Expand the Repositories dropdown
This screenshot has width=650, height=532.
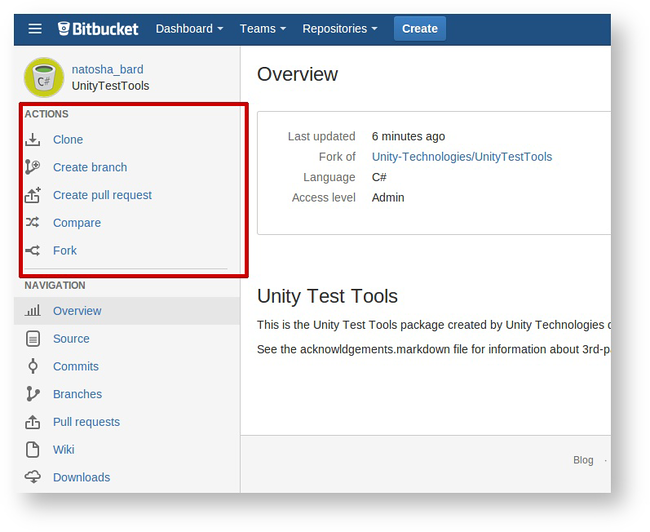(339, 29)
